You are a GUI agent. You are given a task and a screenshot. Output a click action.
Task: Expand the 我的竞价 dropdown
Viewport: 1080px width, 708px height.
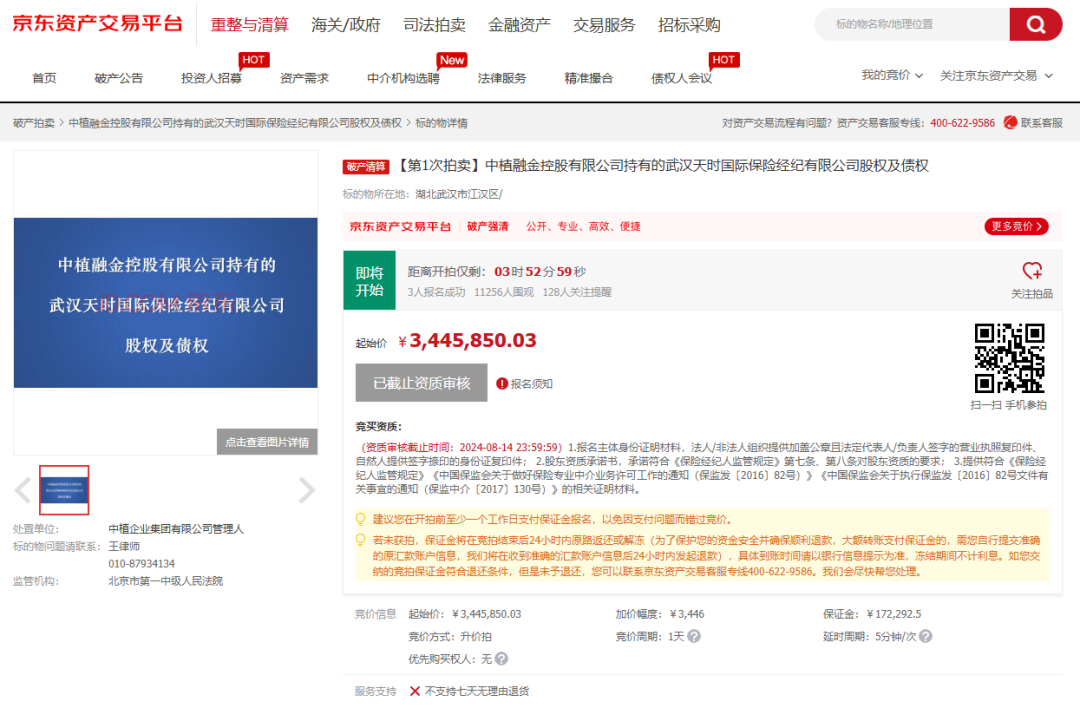coord(891,75)
